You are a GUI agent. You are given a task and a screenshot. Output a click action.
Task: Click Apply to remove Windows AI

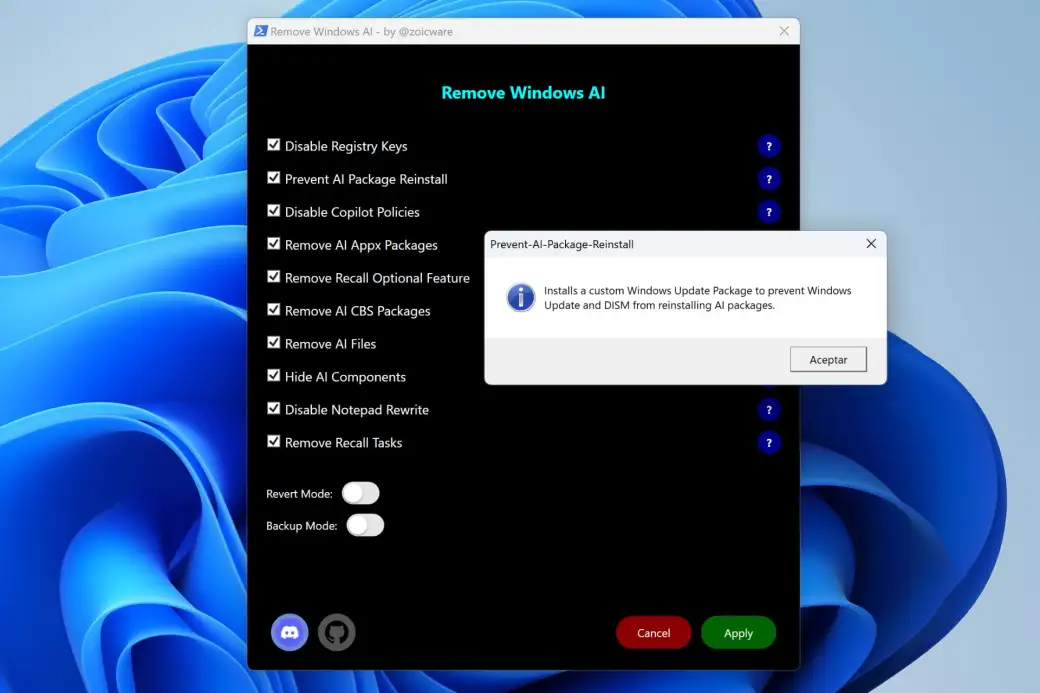click(738, 632)
